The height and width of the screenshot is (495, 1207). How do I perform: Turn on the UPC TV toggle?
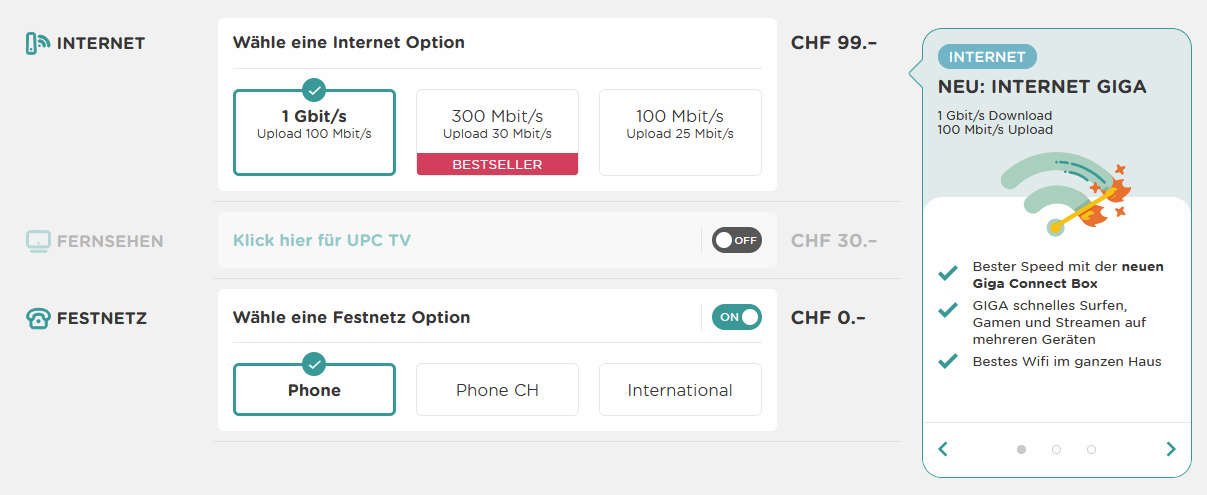coord(736,240)
